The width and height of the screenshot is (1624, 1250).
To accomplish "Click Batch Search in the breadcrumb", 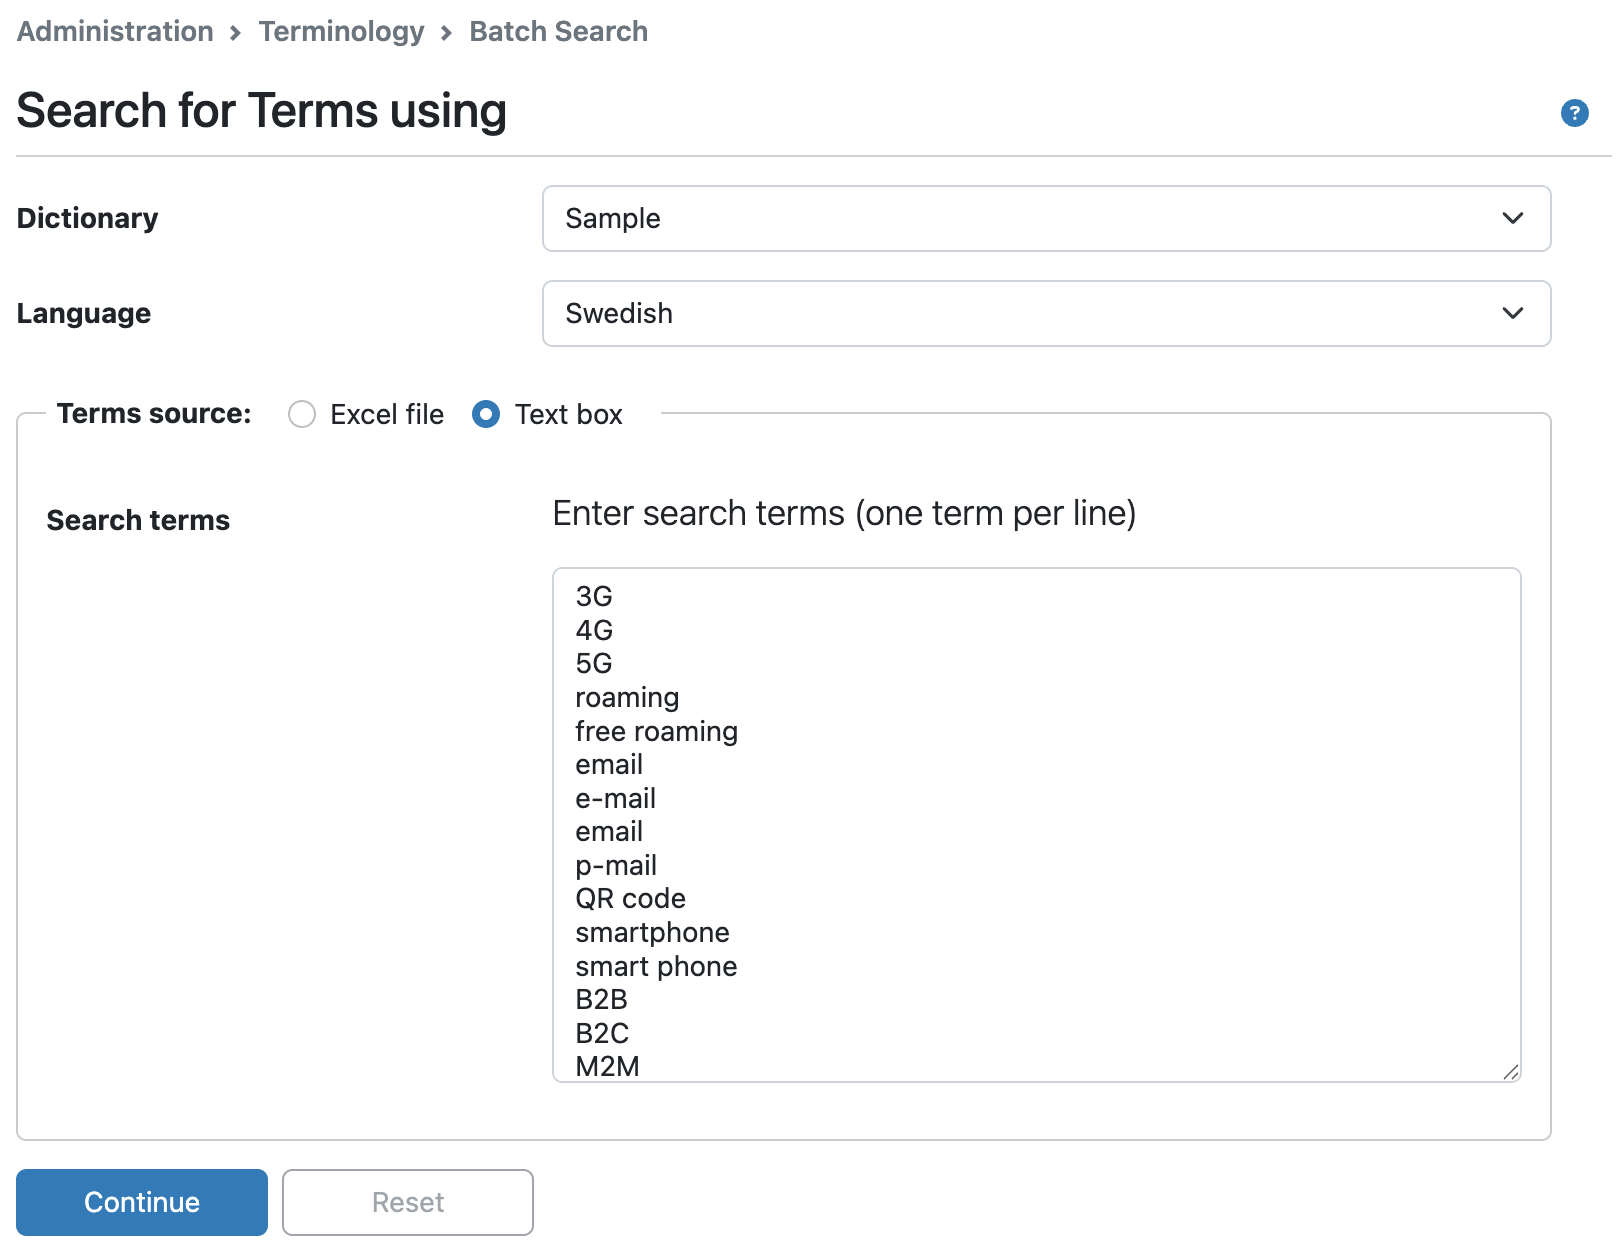I will 558,31.
